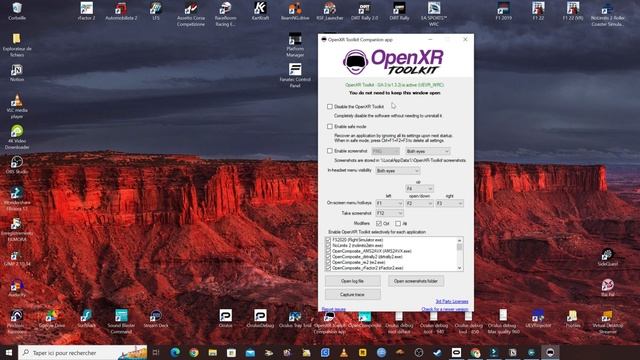Select the EA SPORTS WRC desktop icon
This screenshot has height=360, width=640.
(434, 14)
